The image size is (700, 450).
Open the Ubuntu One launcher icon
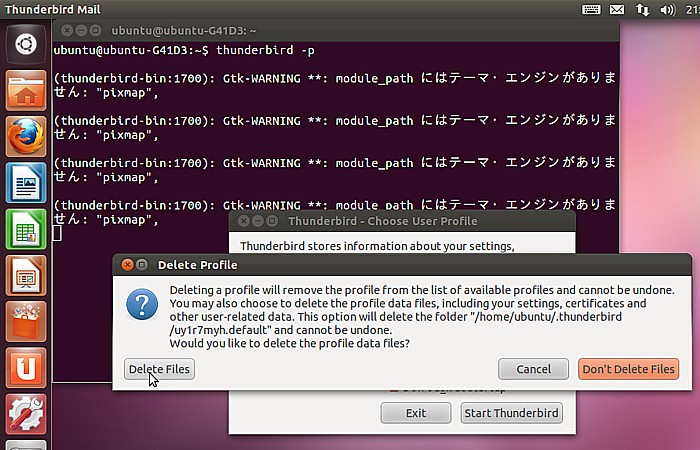pos(26,368)
